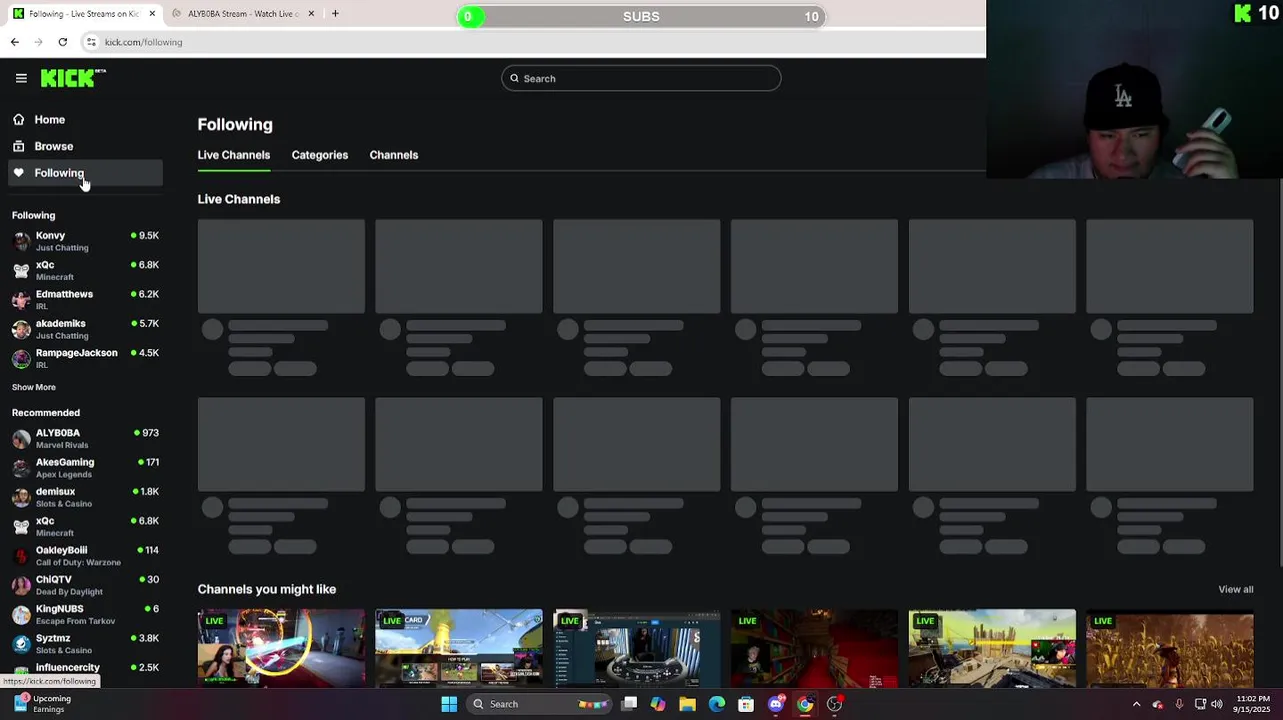The image size is (1283, 720).
Task: Open the taskbar clock and date
Action: pyautogui.click(x=1251, y=703)
